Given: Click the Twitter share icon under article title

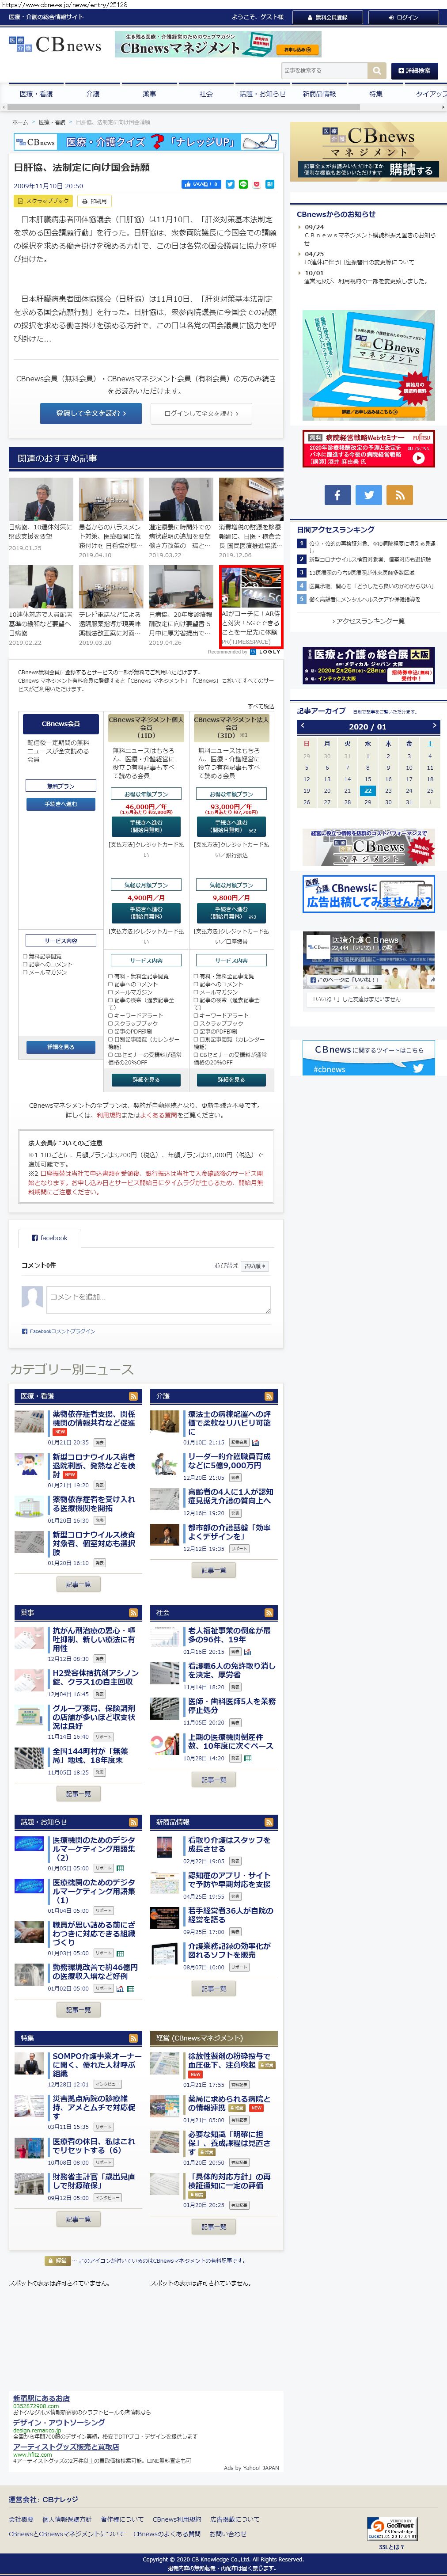Looking at the screenshot, I should 230,184.
